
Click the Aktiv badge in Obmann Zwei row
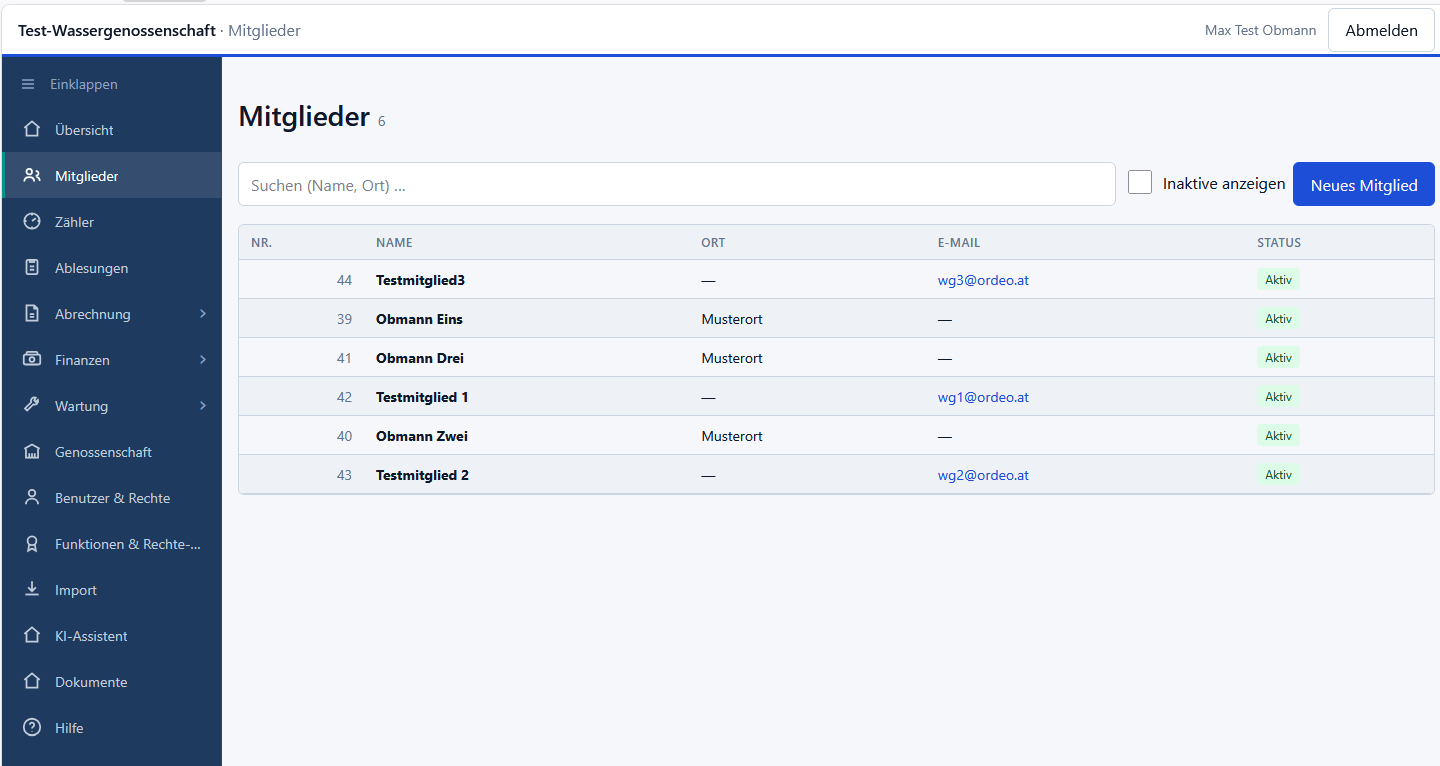click(1278, 436)
